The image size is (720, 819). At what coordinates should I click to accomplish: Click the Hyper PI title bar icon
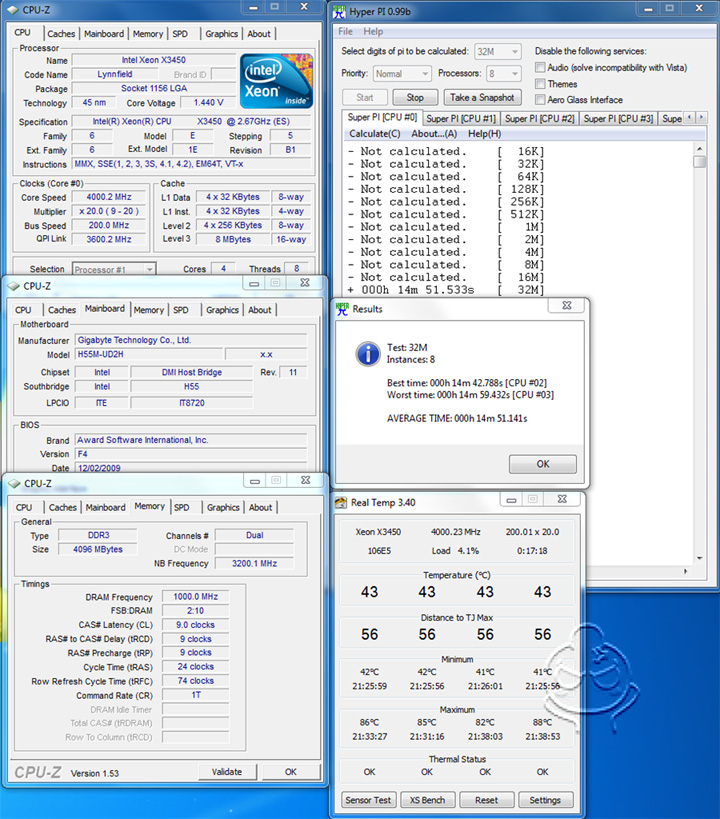[x=339, y=10]
